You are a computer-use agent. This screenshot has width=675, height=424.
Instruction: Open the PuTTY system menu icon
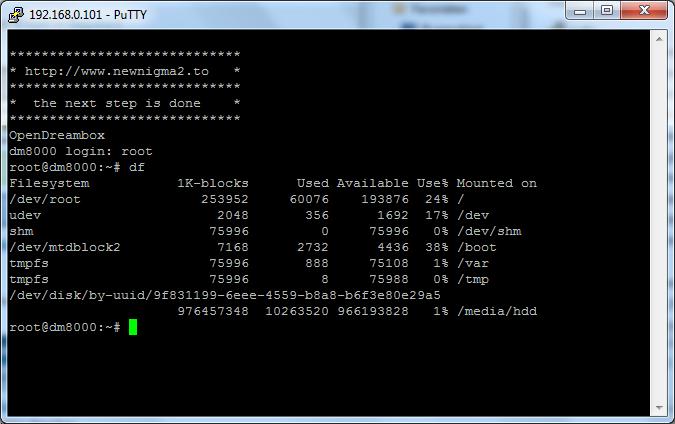coord(16,14)
